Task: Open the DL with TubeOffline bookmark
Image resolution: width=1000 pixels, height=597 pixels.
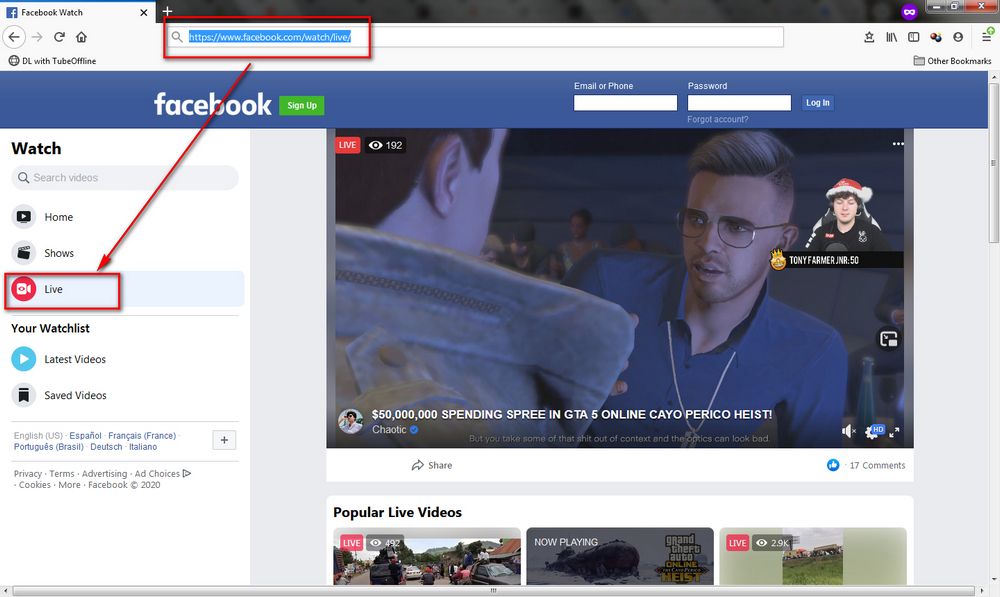Action: coord(52,61)
